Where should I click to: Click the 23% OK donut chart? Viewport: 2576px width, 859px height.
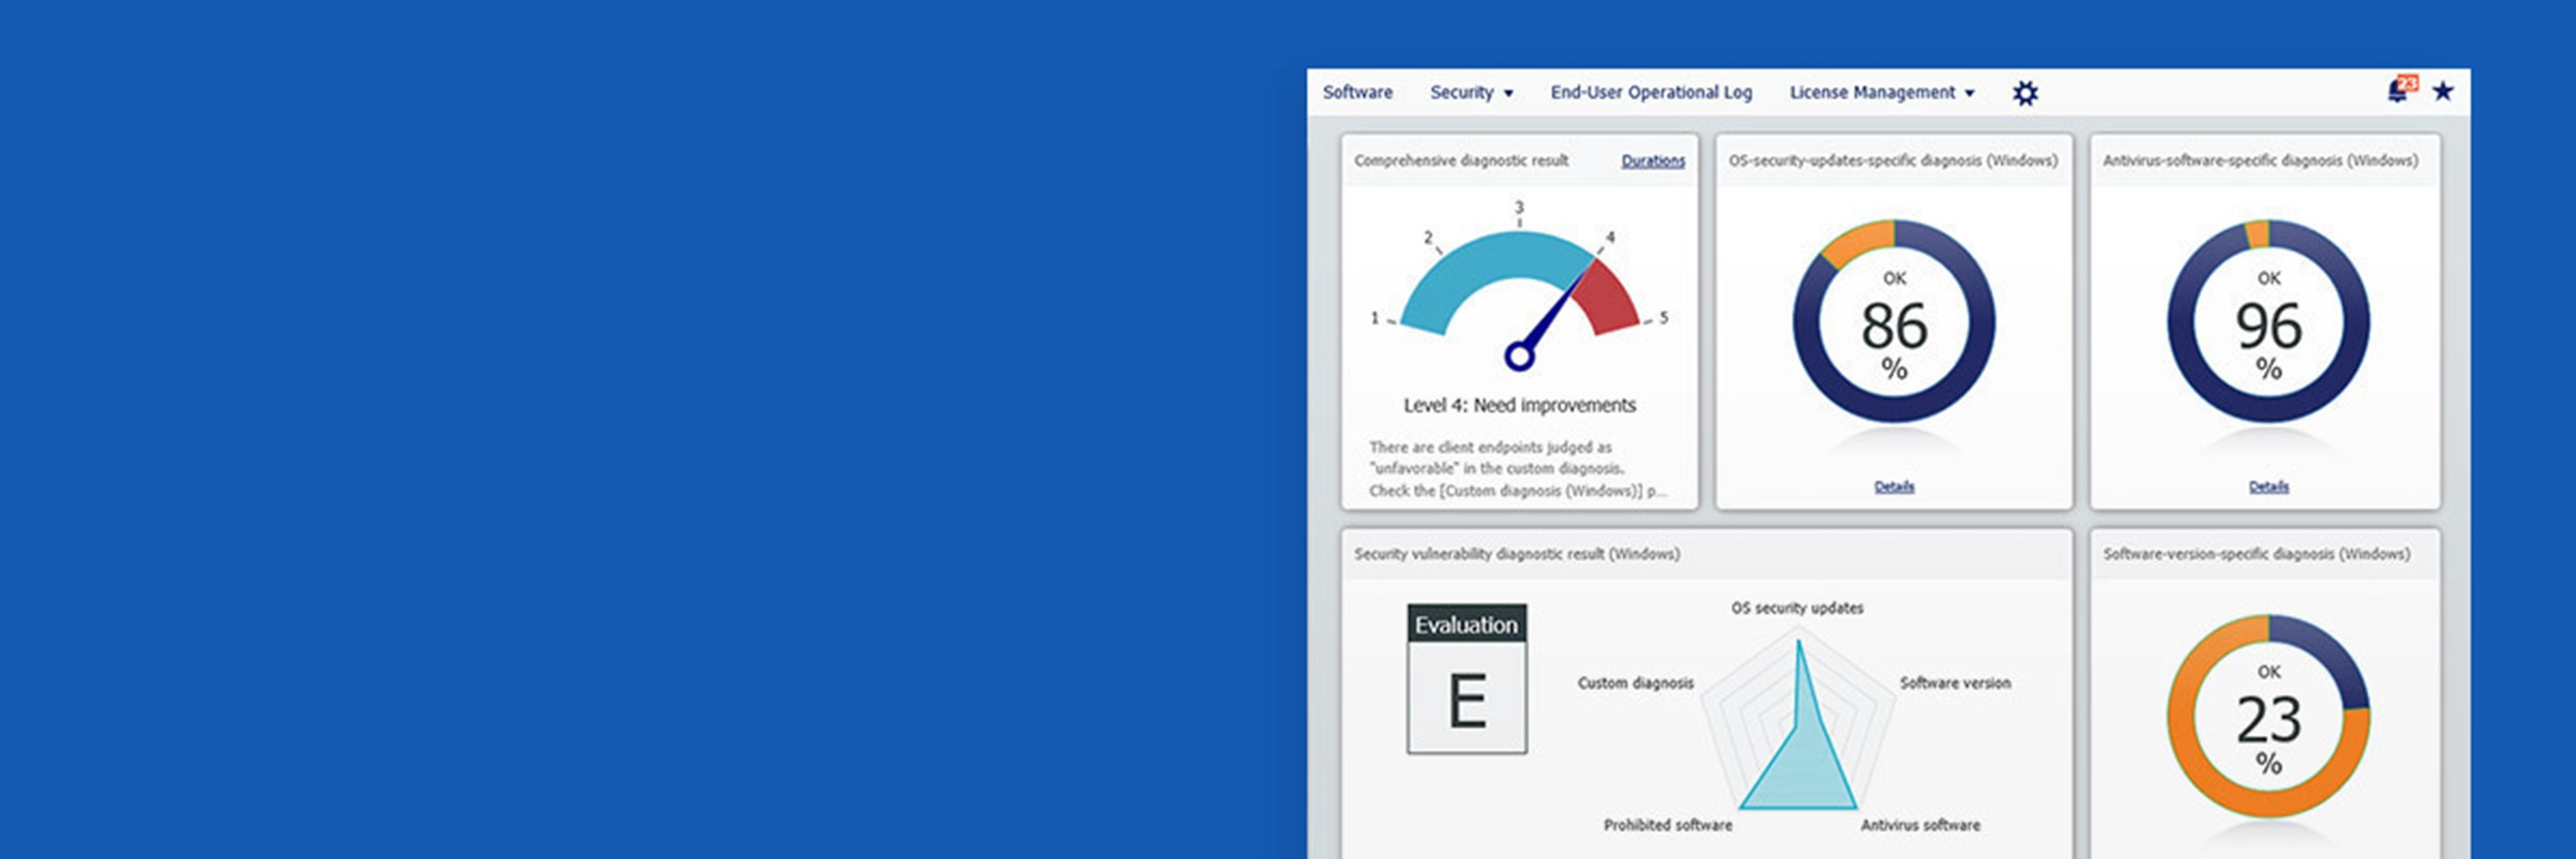click(2268, 716)
